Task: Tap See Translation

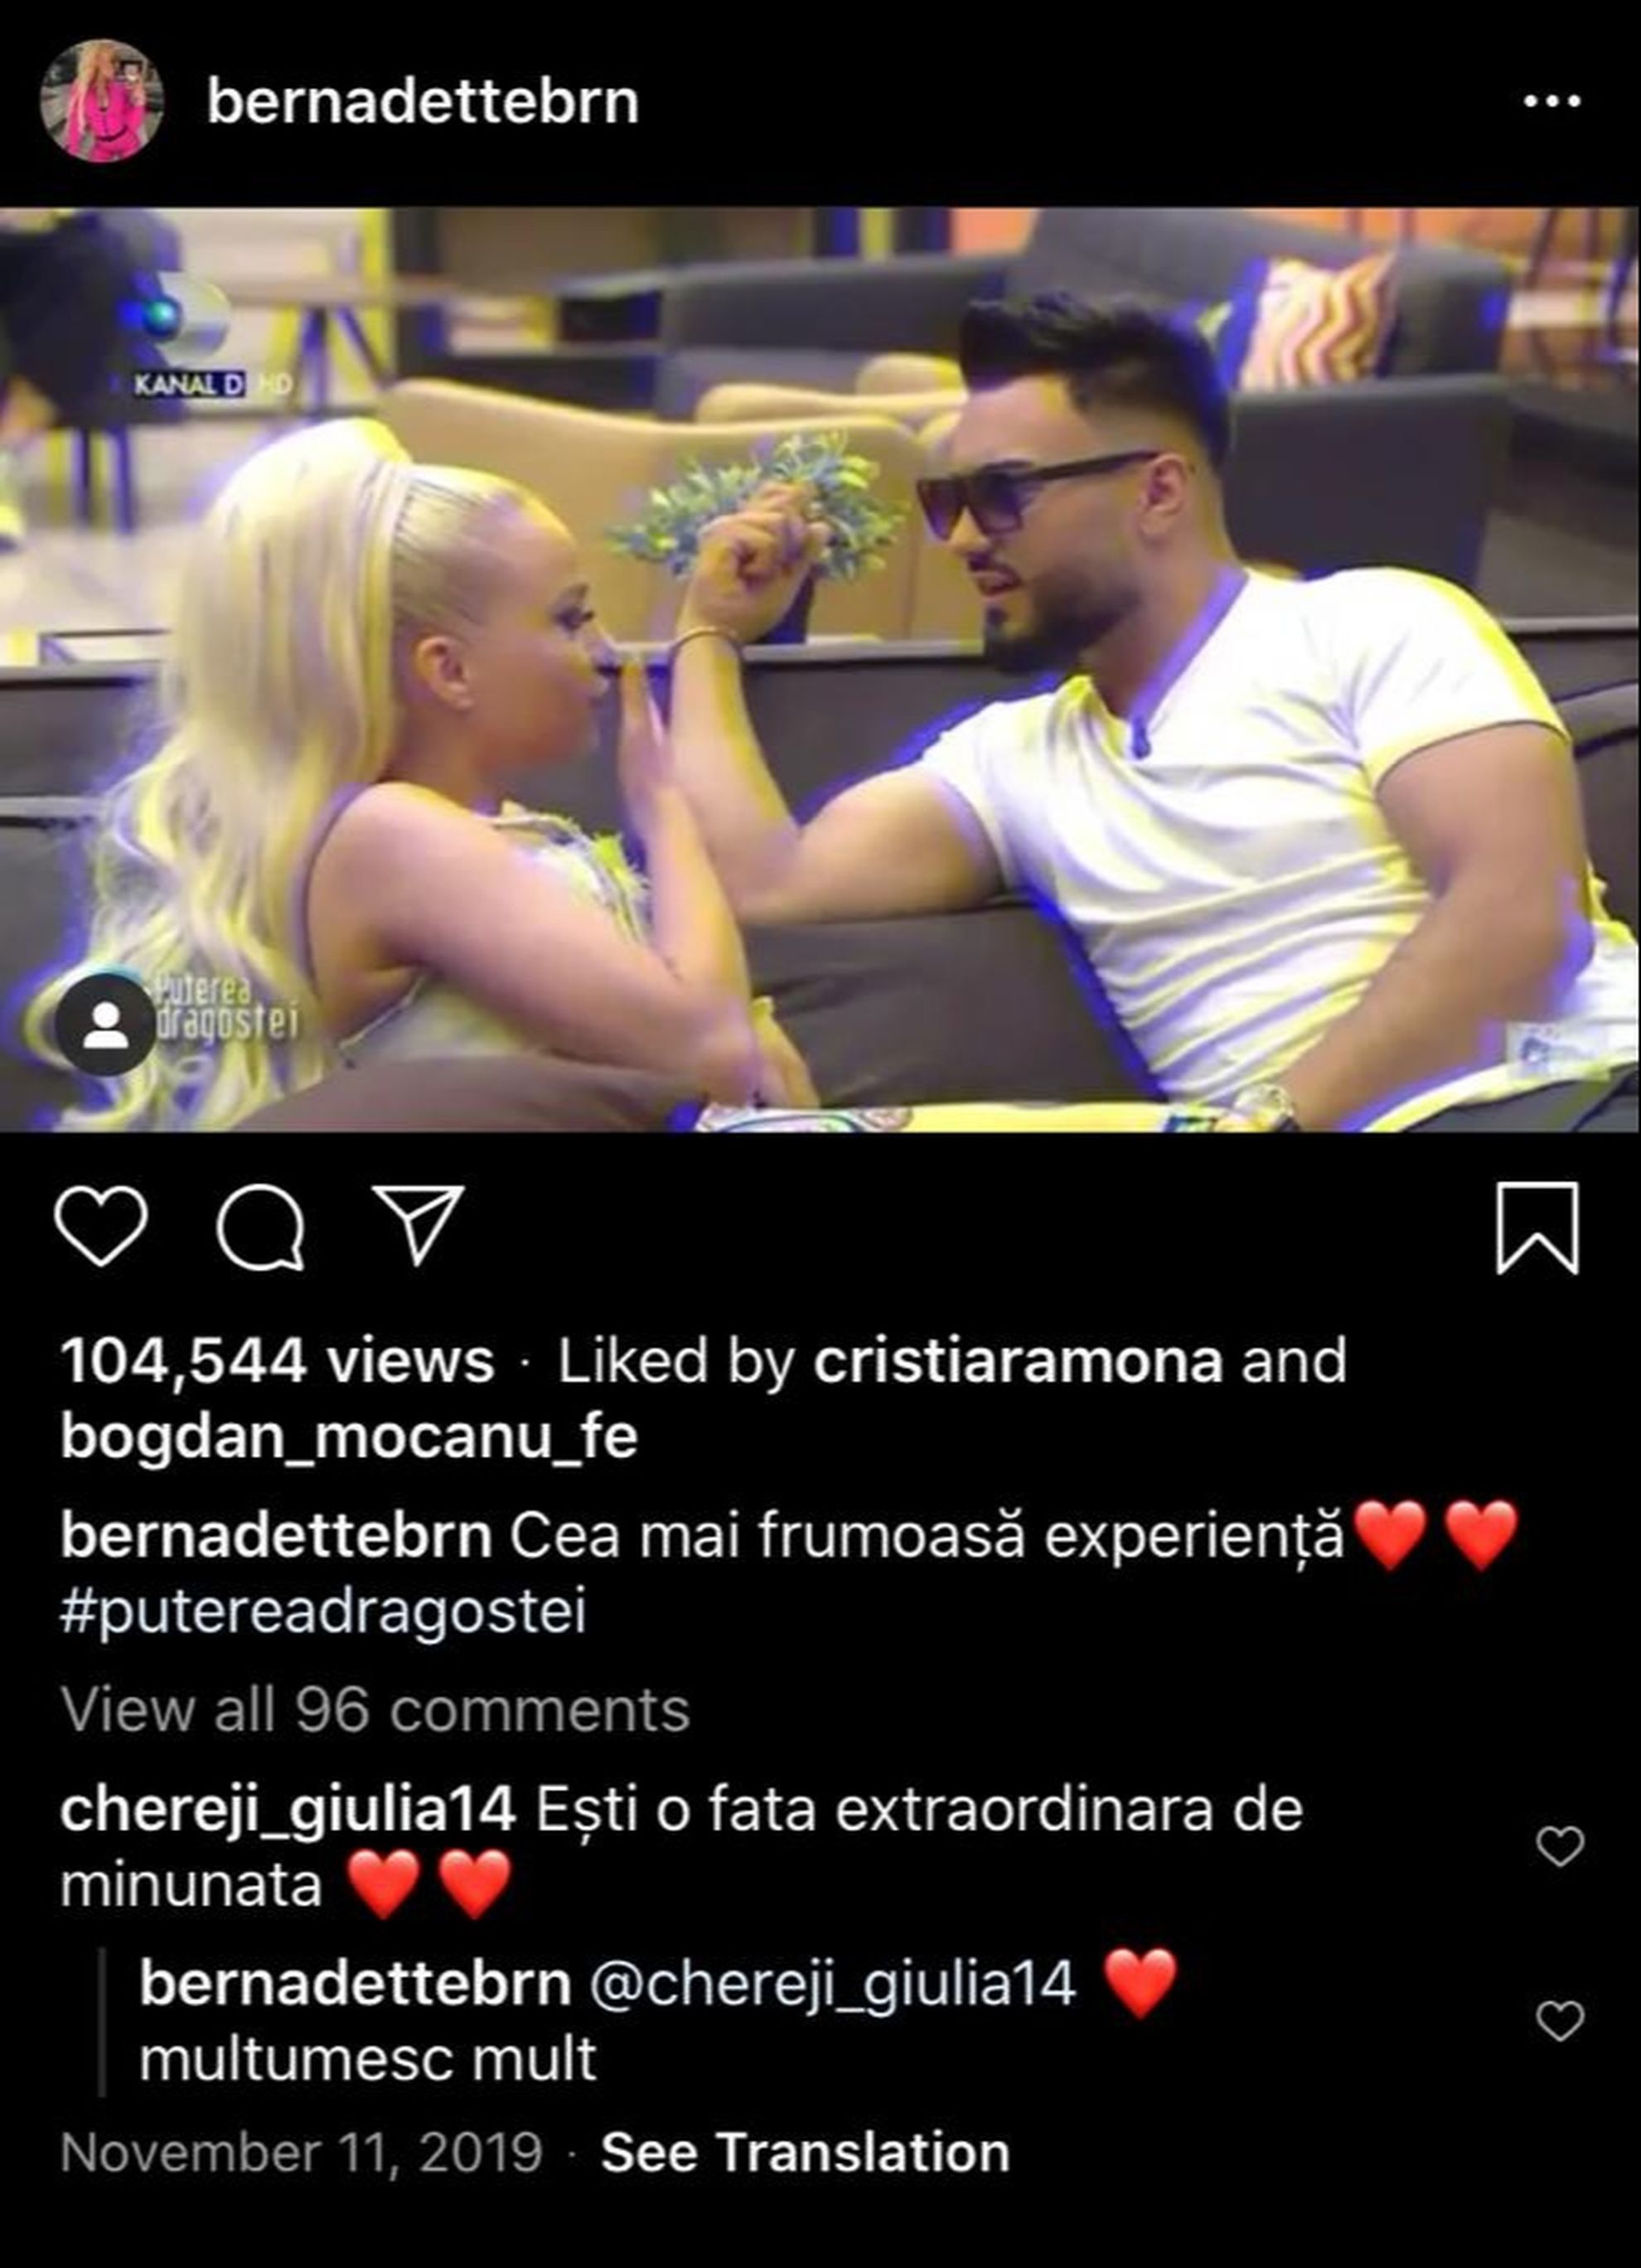Action: 805,2153
